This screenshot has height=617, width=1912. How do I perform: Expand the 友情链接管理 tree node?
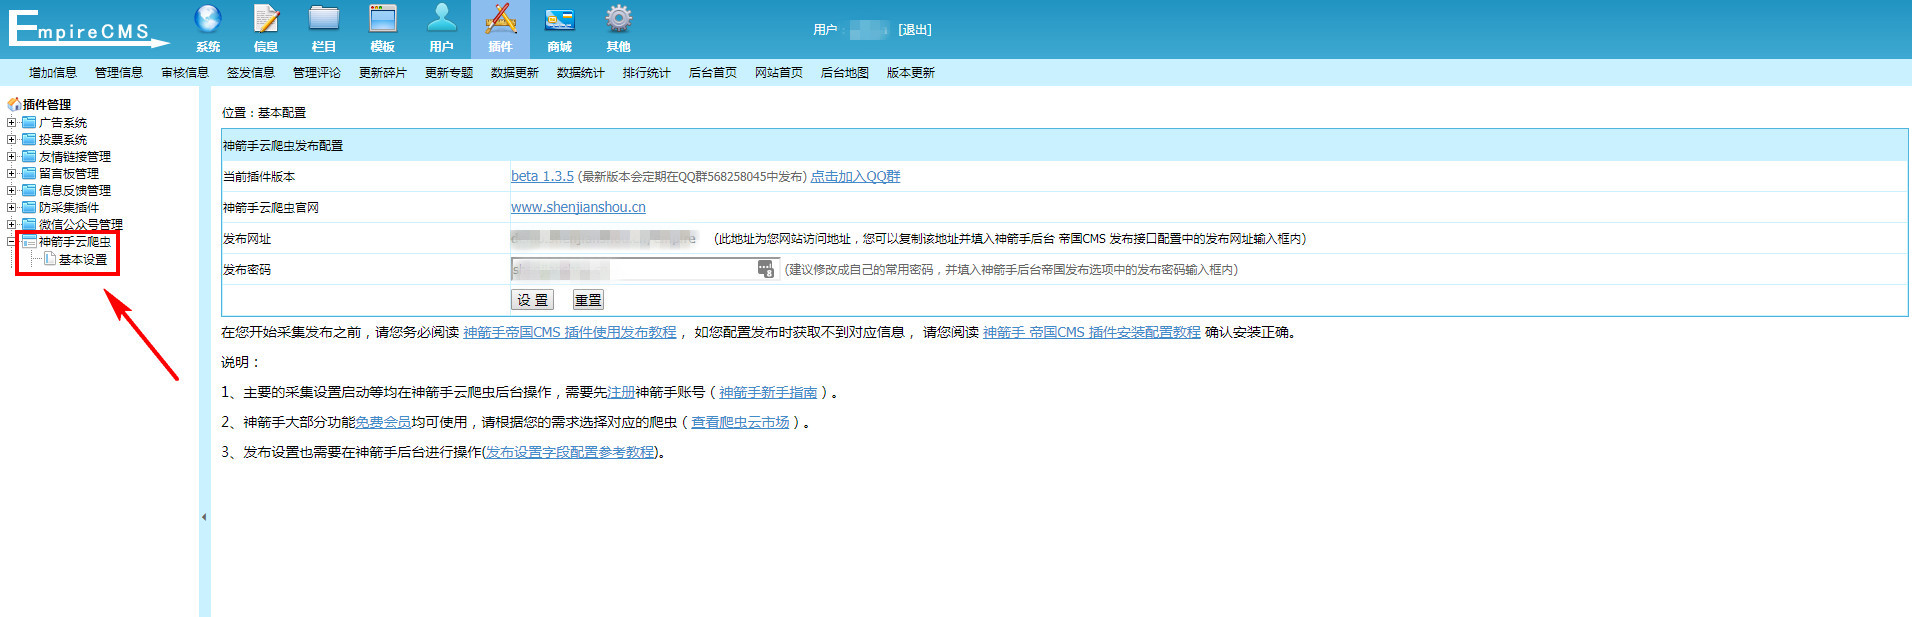12,156
